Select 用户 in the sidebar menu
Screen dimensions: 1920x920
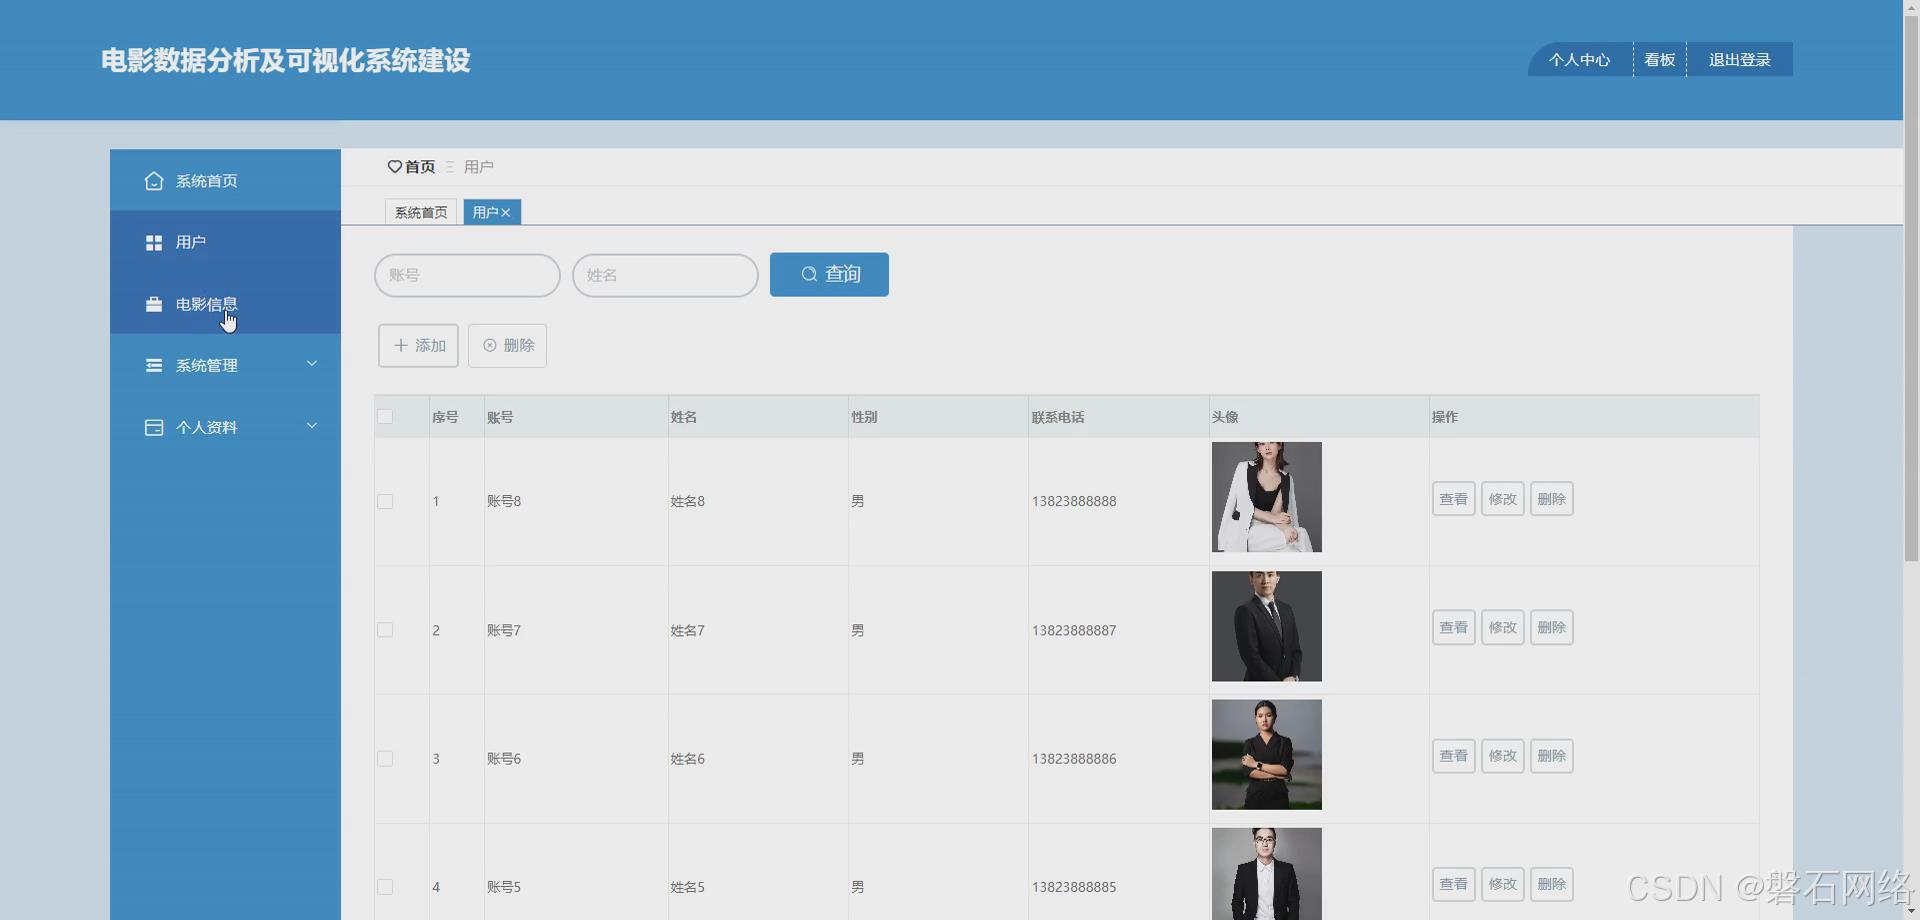coord(225,243)
